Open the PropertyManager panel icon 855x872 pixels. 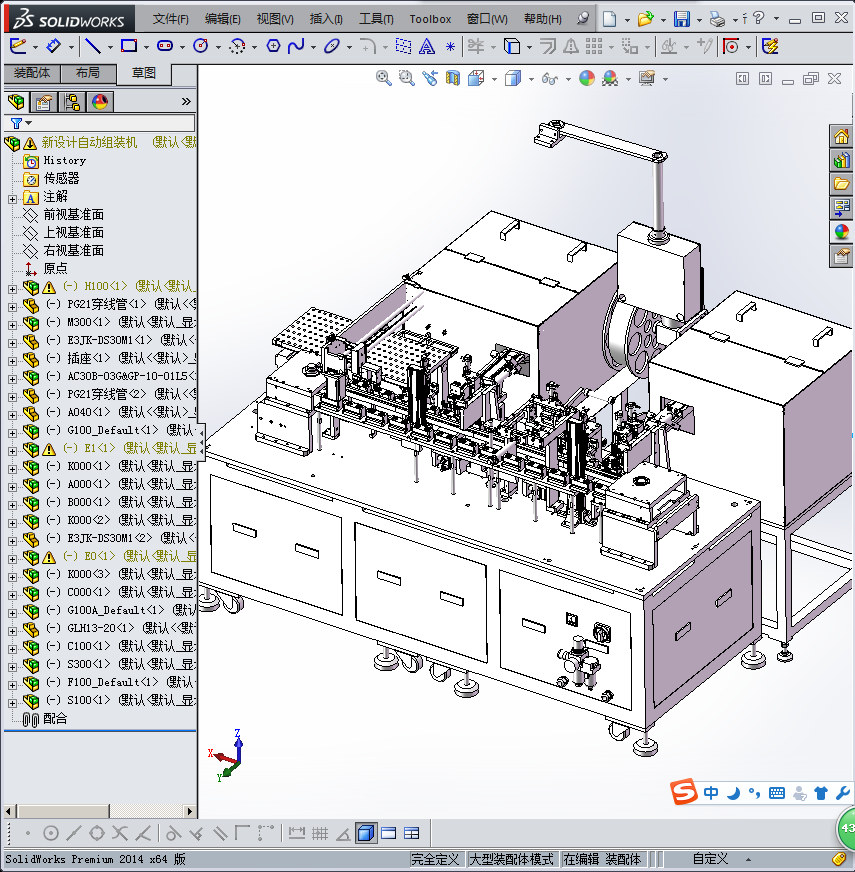(43, 102)
